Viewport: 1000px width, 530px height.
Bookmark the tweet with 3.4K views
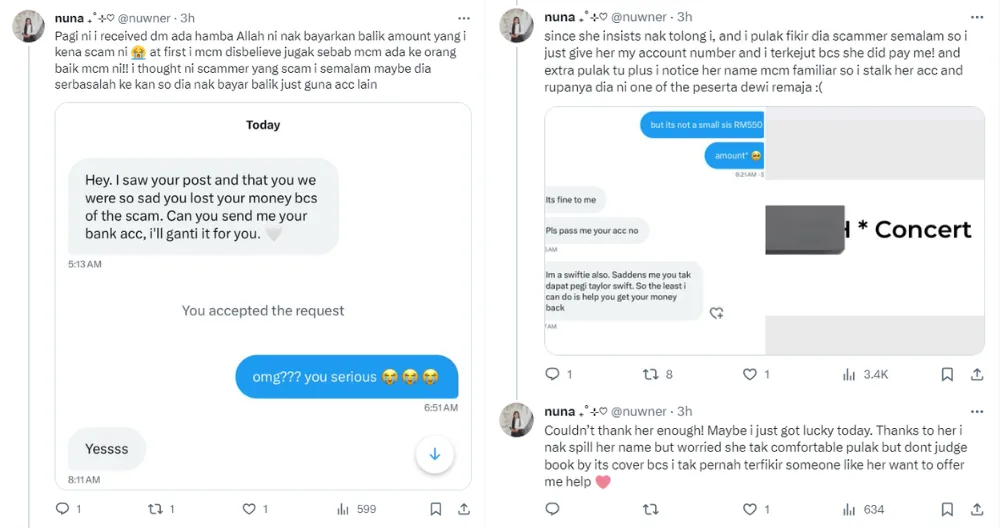point(946,374)
